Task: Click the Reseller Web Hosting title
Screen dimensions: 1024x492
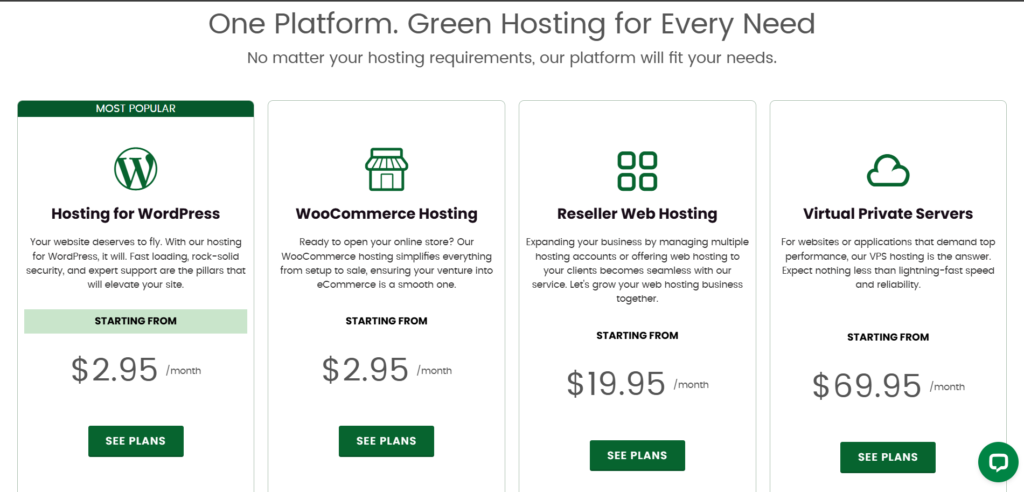Action: click(637, 213)
